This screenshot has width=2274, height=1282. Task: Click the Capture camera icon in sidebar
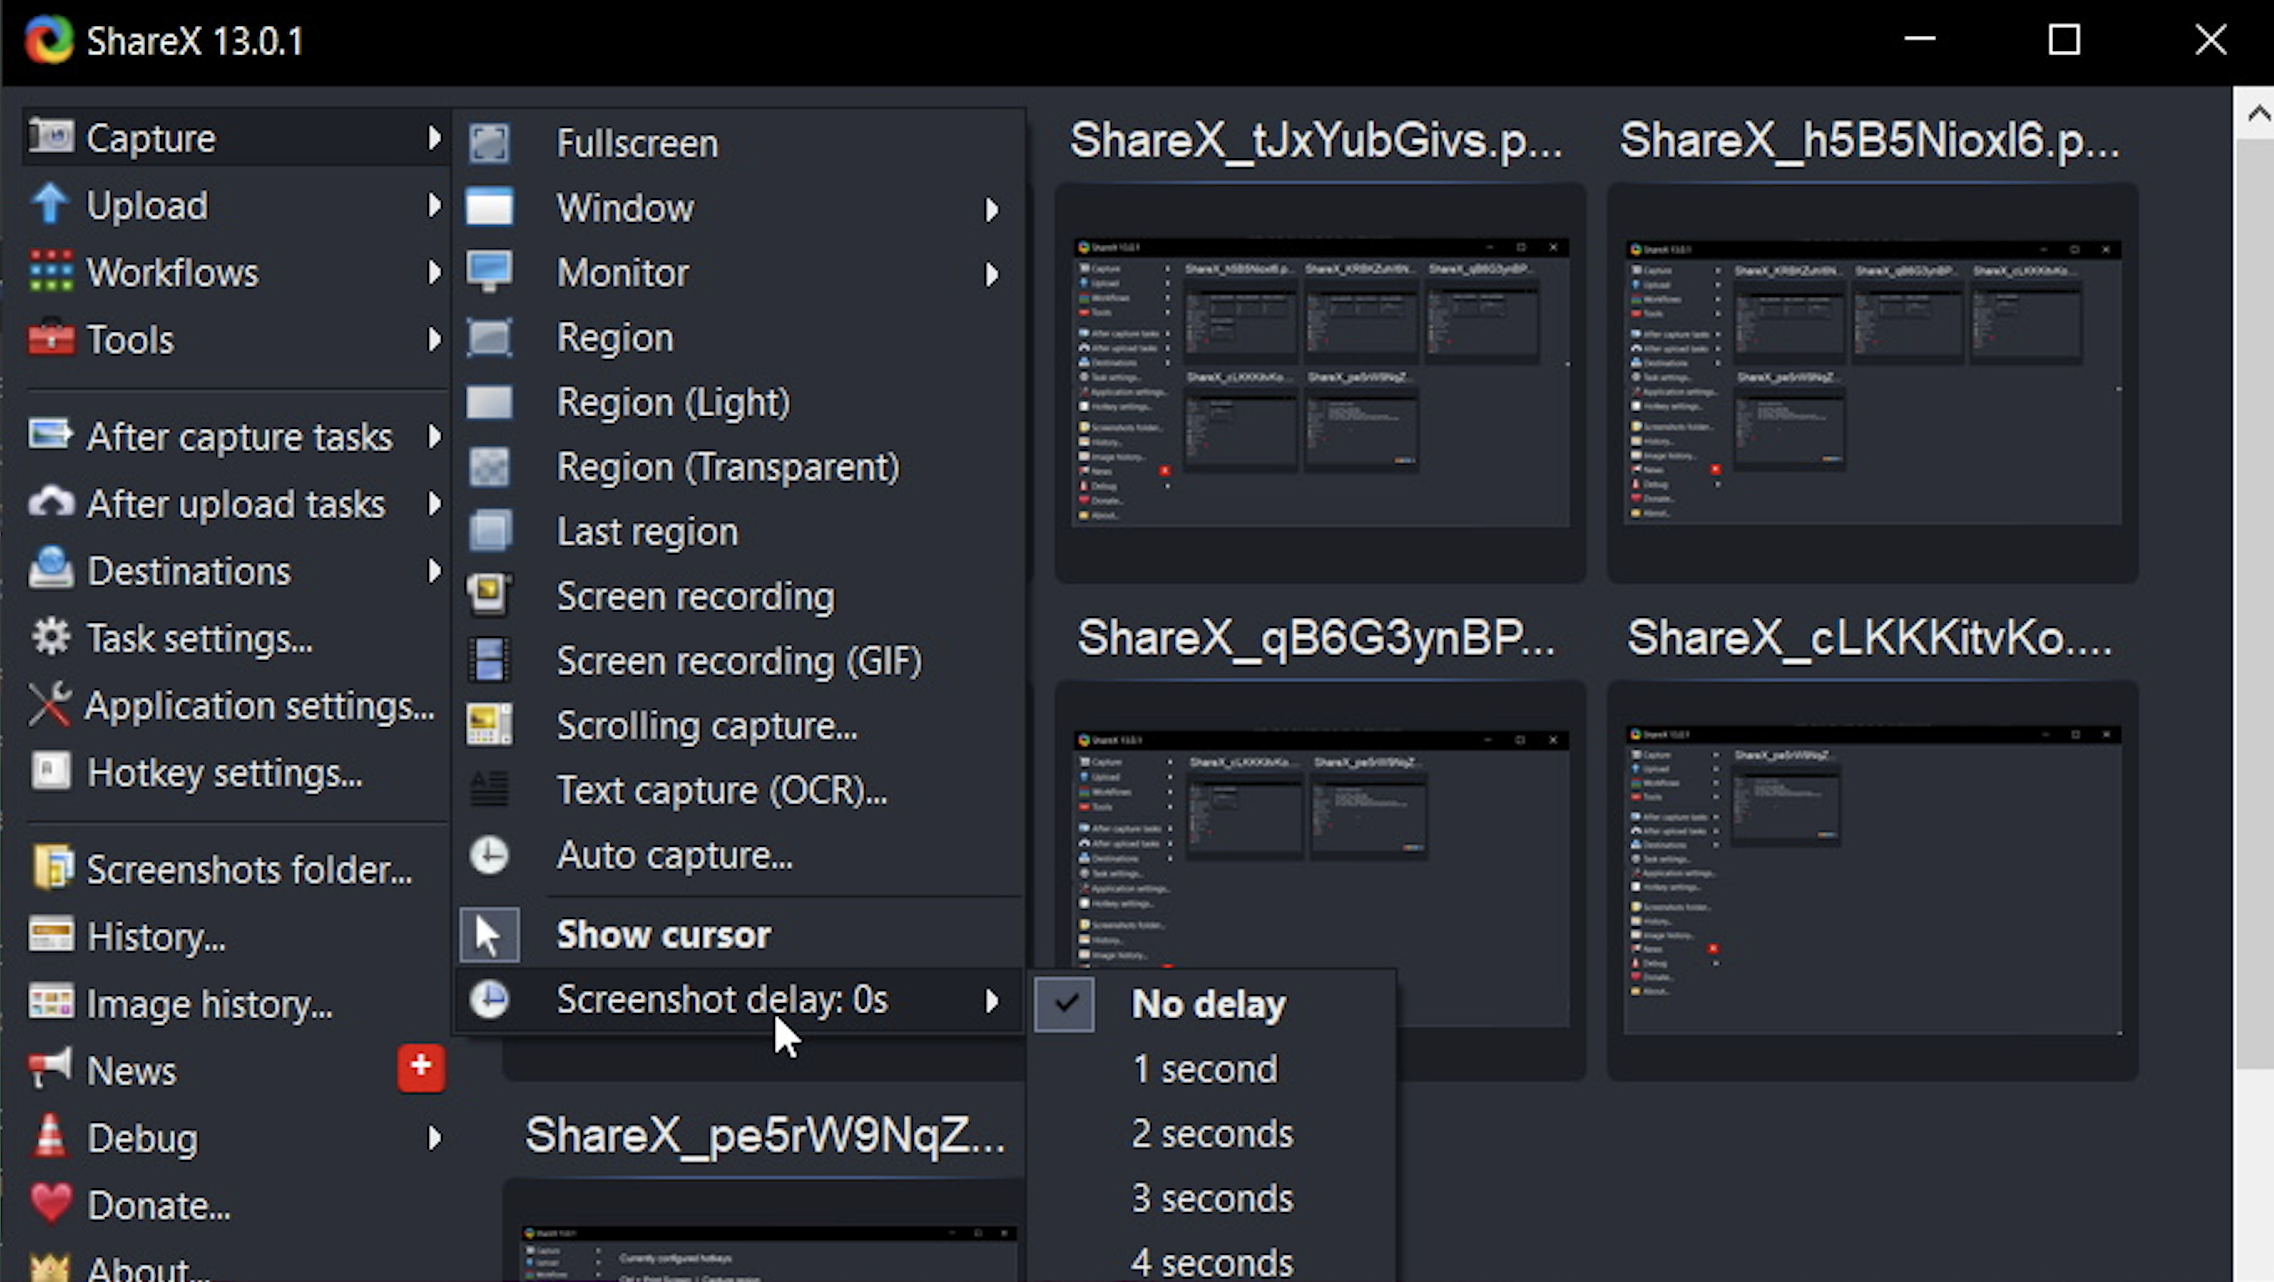pos(50,136)
